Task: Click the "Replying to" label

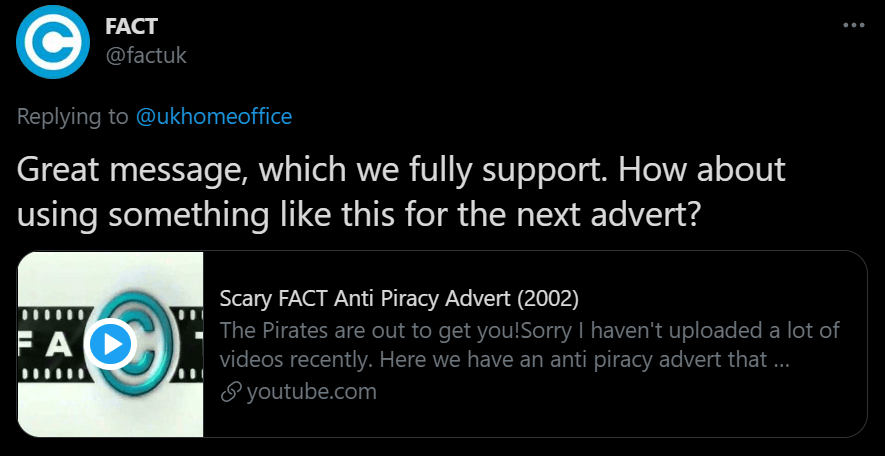Action: pyautogui.click(x=73, y=116)
